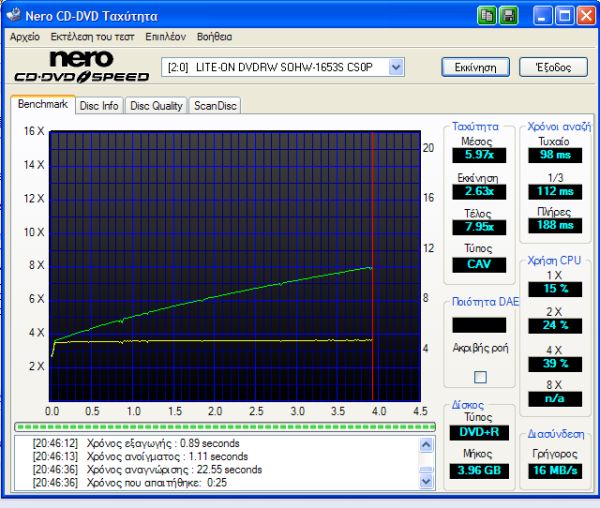The image size is (600, 508).
Task: Click log line Χρόνος ανοίγματος 1.11 seconds
Action: coord(140,456)
